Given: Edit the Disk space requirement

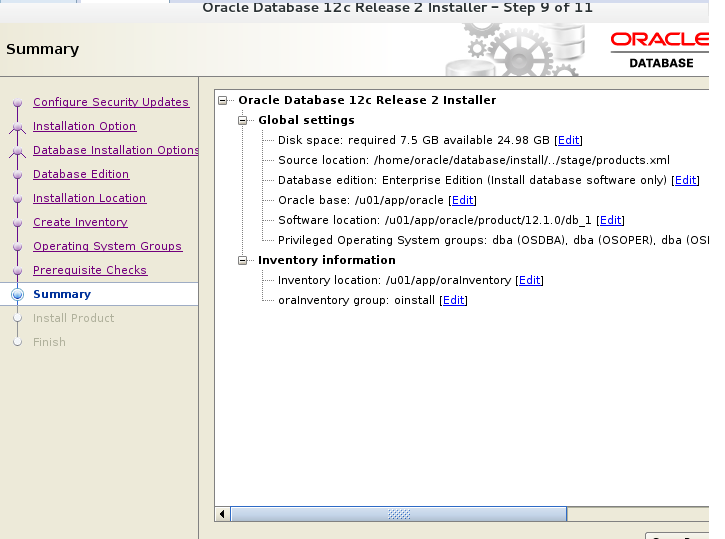Looking at the screenshot, I should pos(568,140).
